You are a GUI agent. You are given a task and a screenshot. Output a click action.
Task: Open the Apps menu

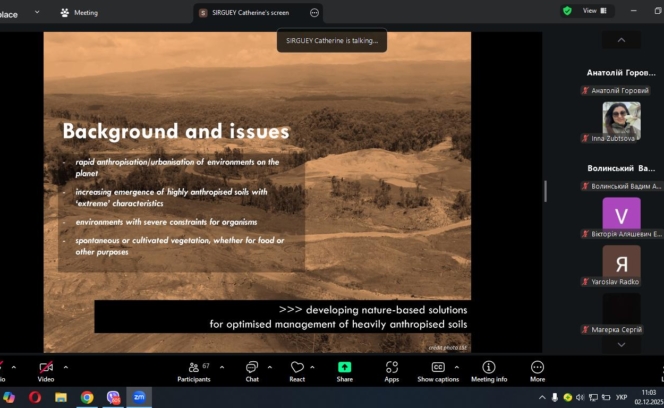click(391, 370)
